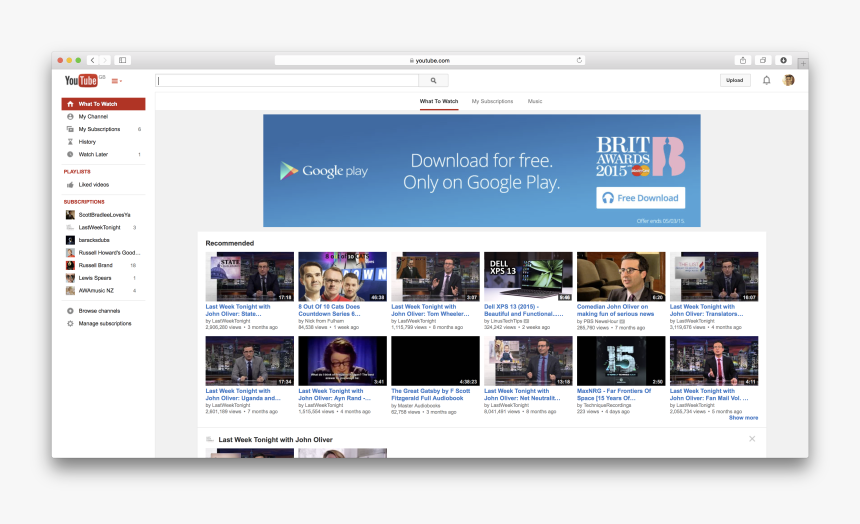
Task: Show all tabs in Safari
Action: click(763, 60)
